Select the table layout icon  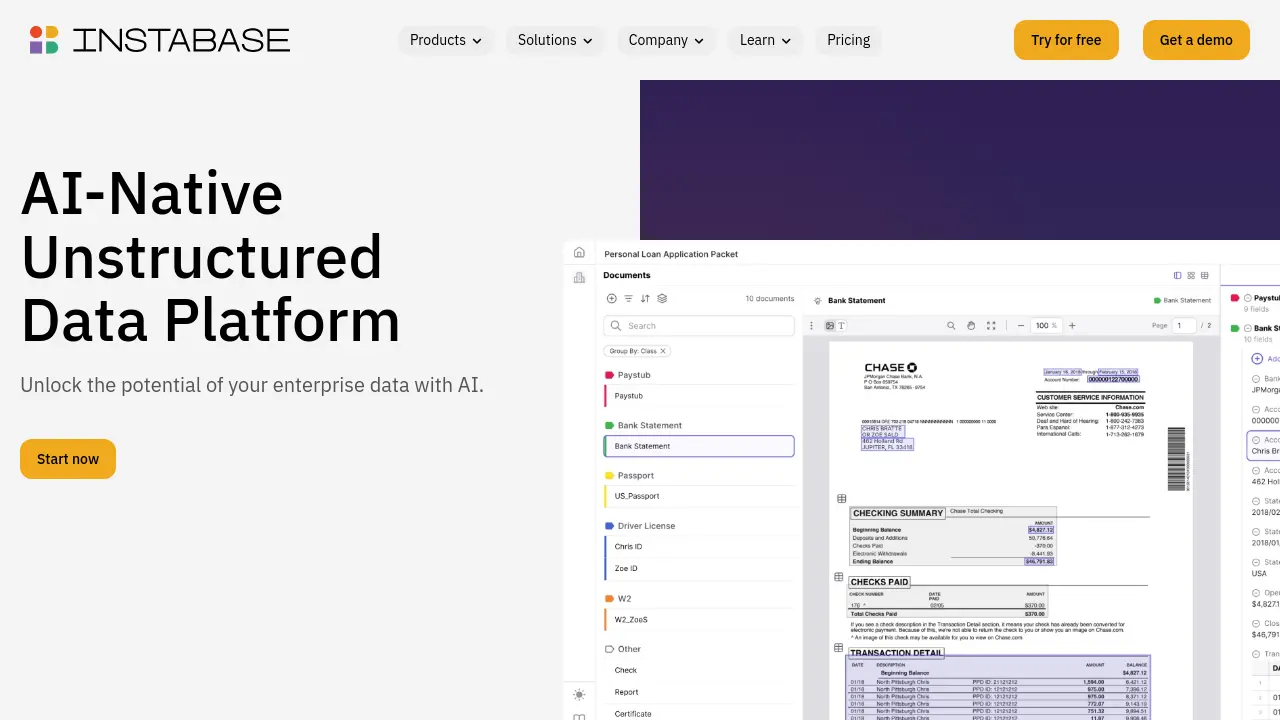point(1205,275)
